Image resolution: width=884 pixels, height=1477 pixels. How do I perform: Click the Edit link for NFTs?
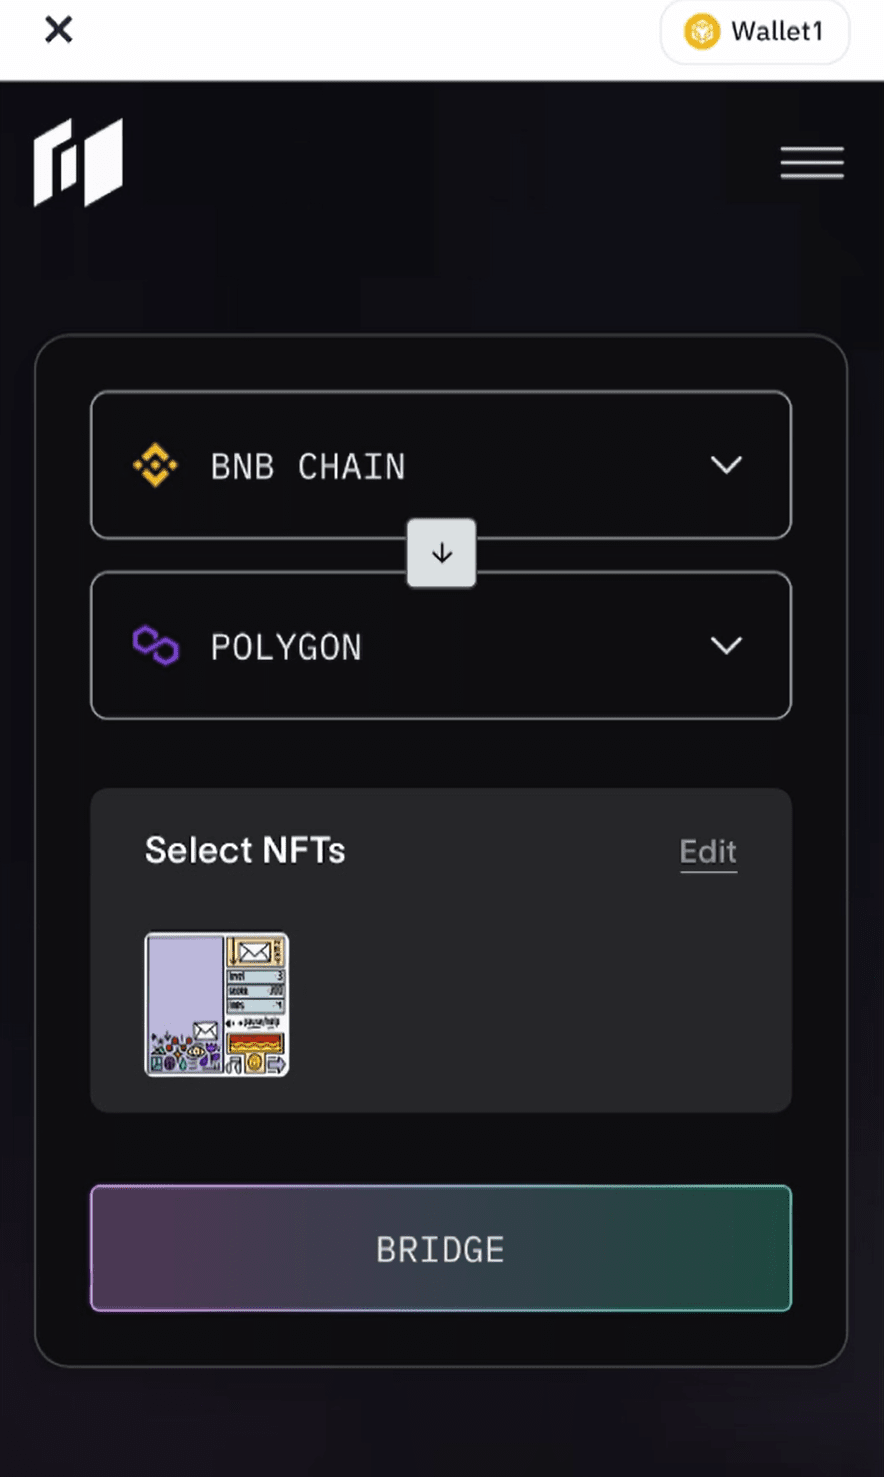[x=708, y=852]
